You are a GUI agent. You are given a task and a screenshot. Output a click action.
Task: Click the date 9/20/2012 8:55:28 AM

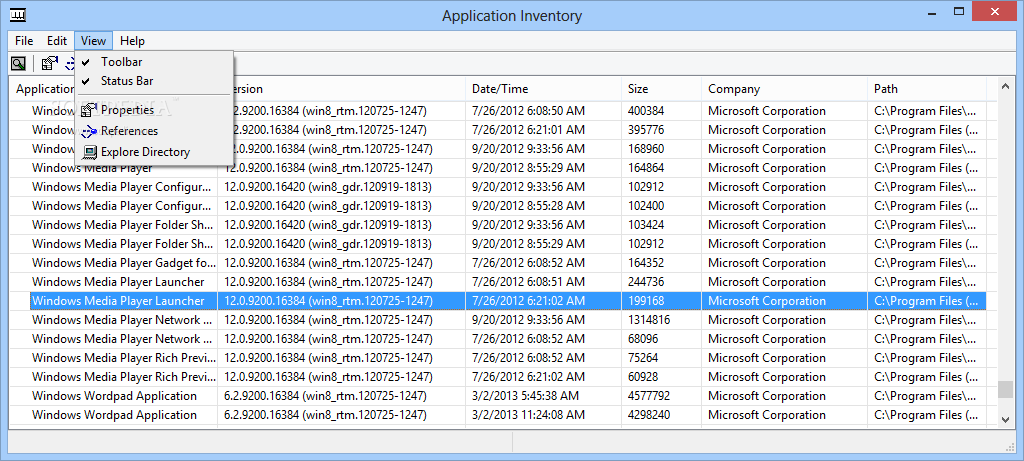coord(528,206)
